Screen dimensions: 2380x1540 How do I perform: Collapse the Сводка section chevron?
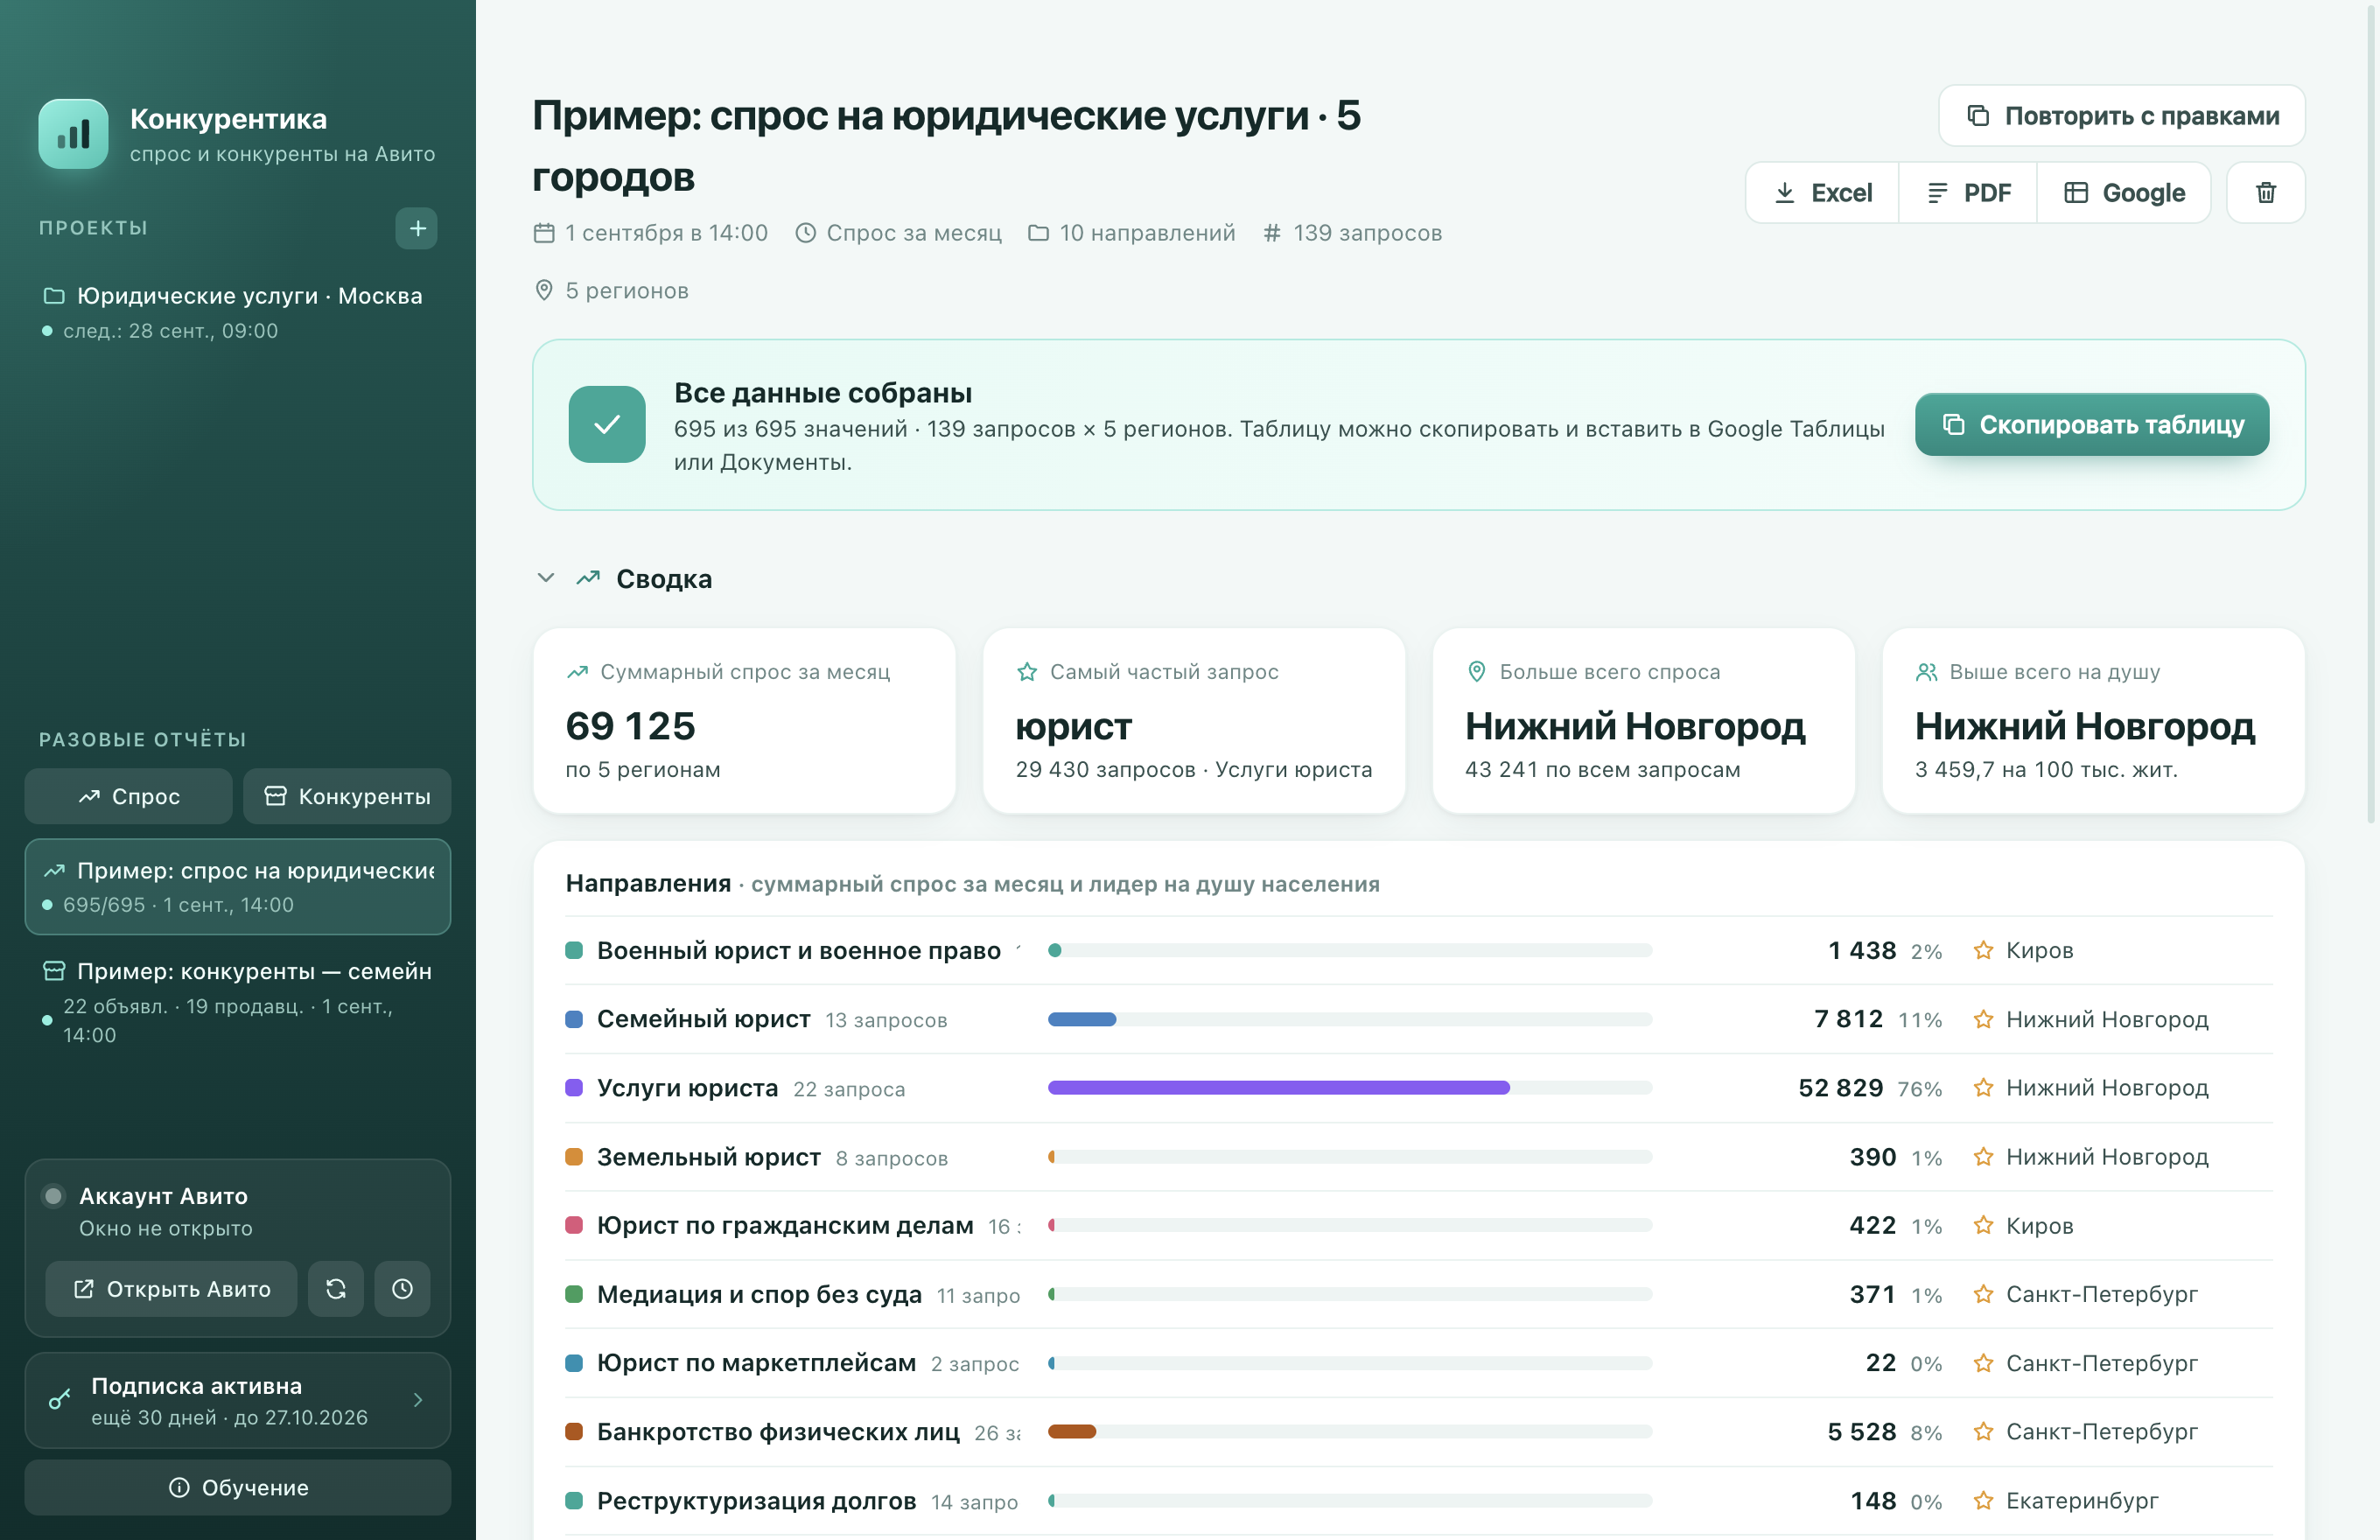click(x=546, y=578)
